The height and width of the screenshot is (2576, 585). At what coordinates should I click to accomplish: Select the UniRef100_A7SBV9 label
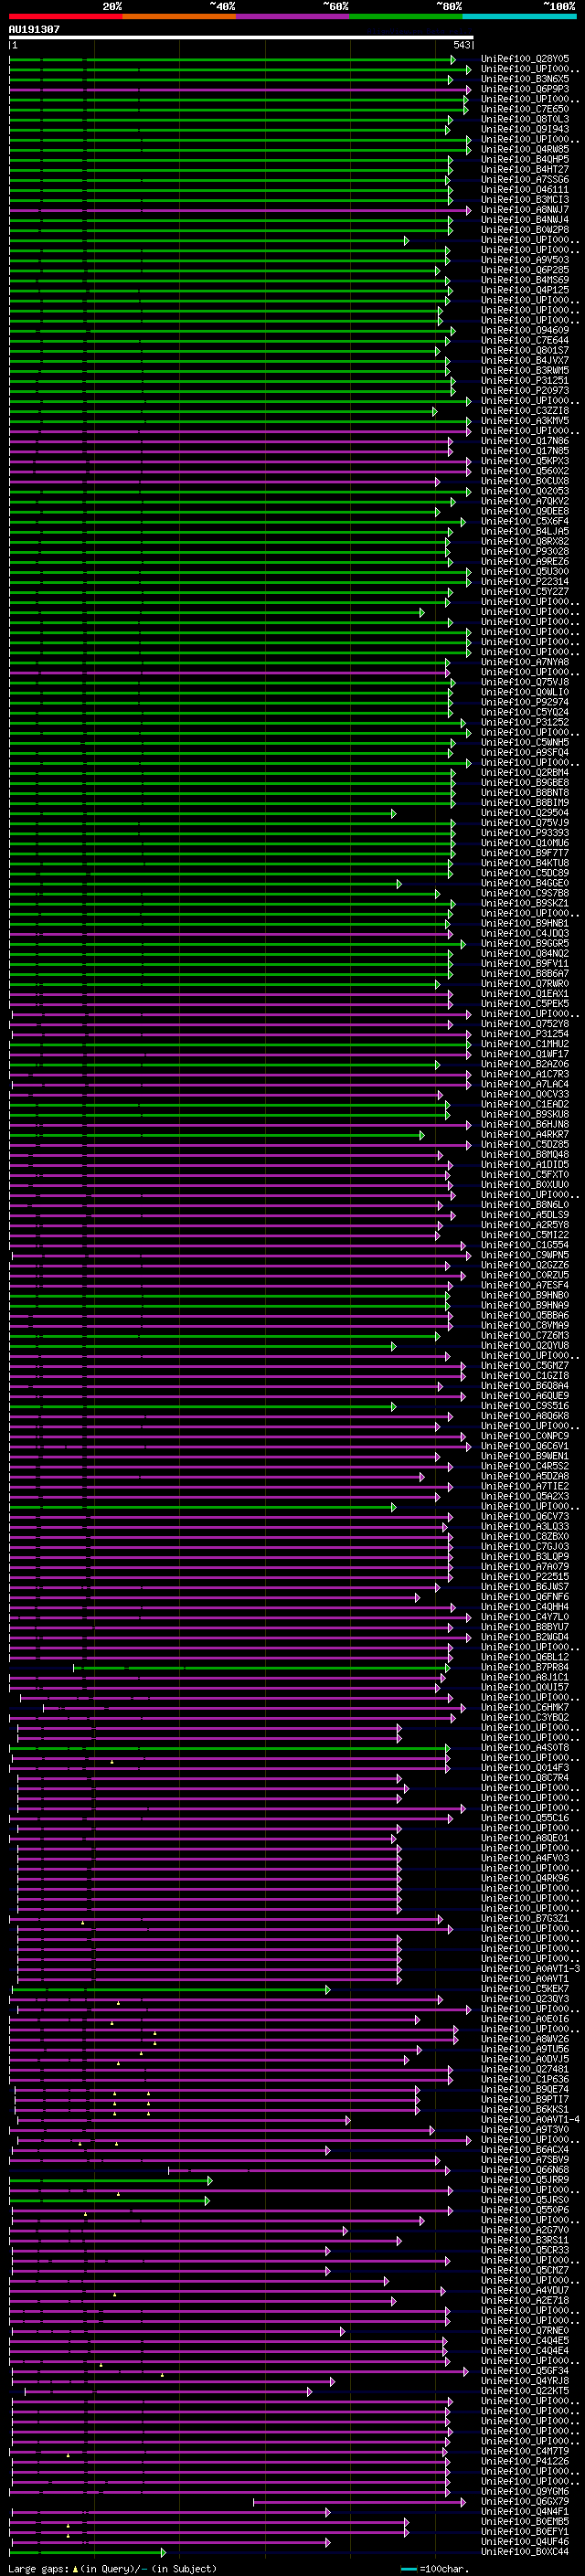[x=525, y=2159]
